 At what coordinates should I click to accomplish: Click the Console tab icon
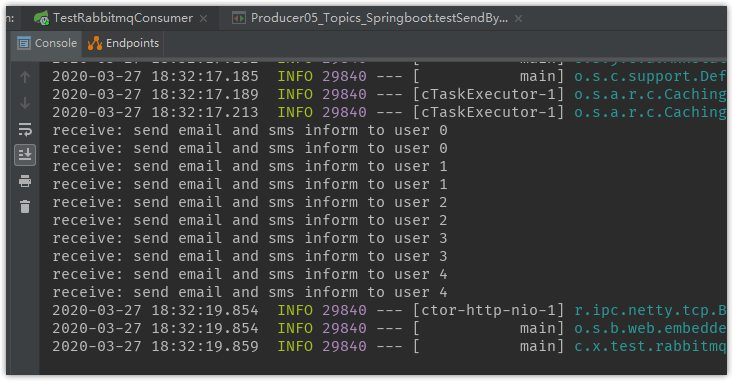[24, 43]
